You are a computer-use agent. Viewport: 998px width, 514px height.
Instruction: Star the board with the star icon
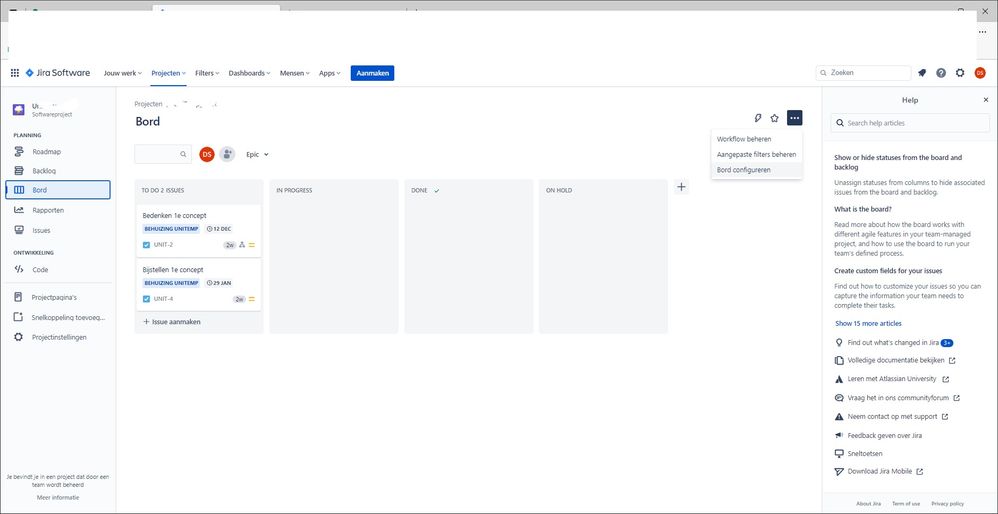tap(775, 118)
